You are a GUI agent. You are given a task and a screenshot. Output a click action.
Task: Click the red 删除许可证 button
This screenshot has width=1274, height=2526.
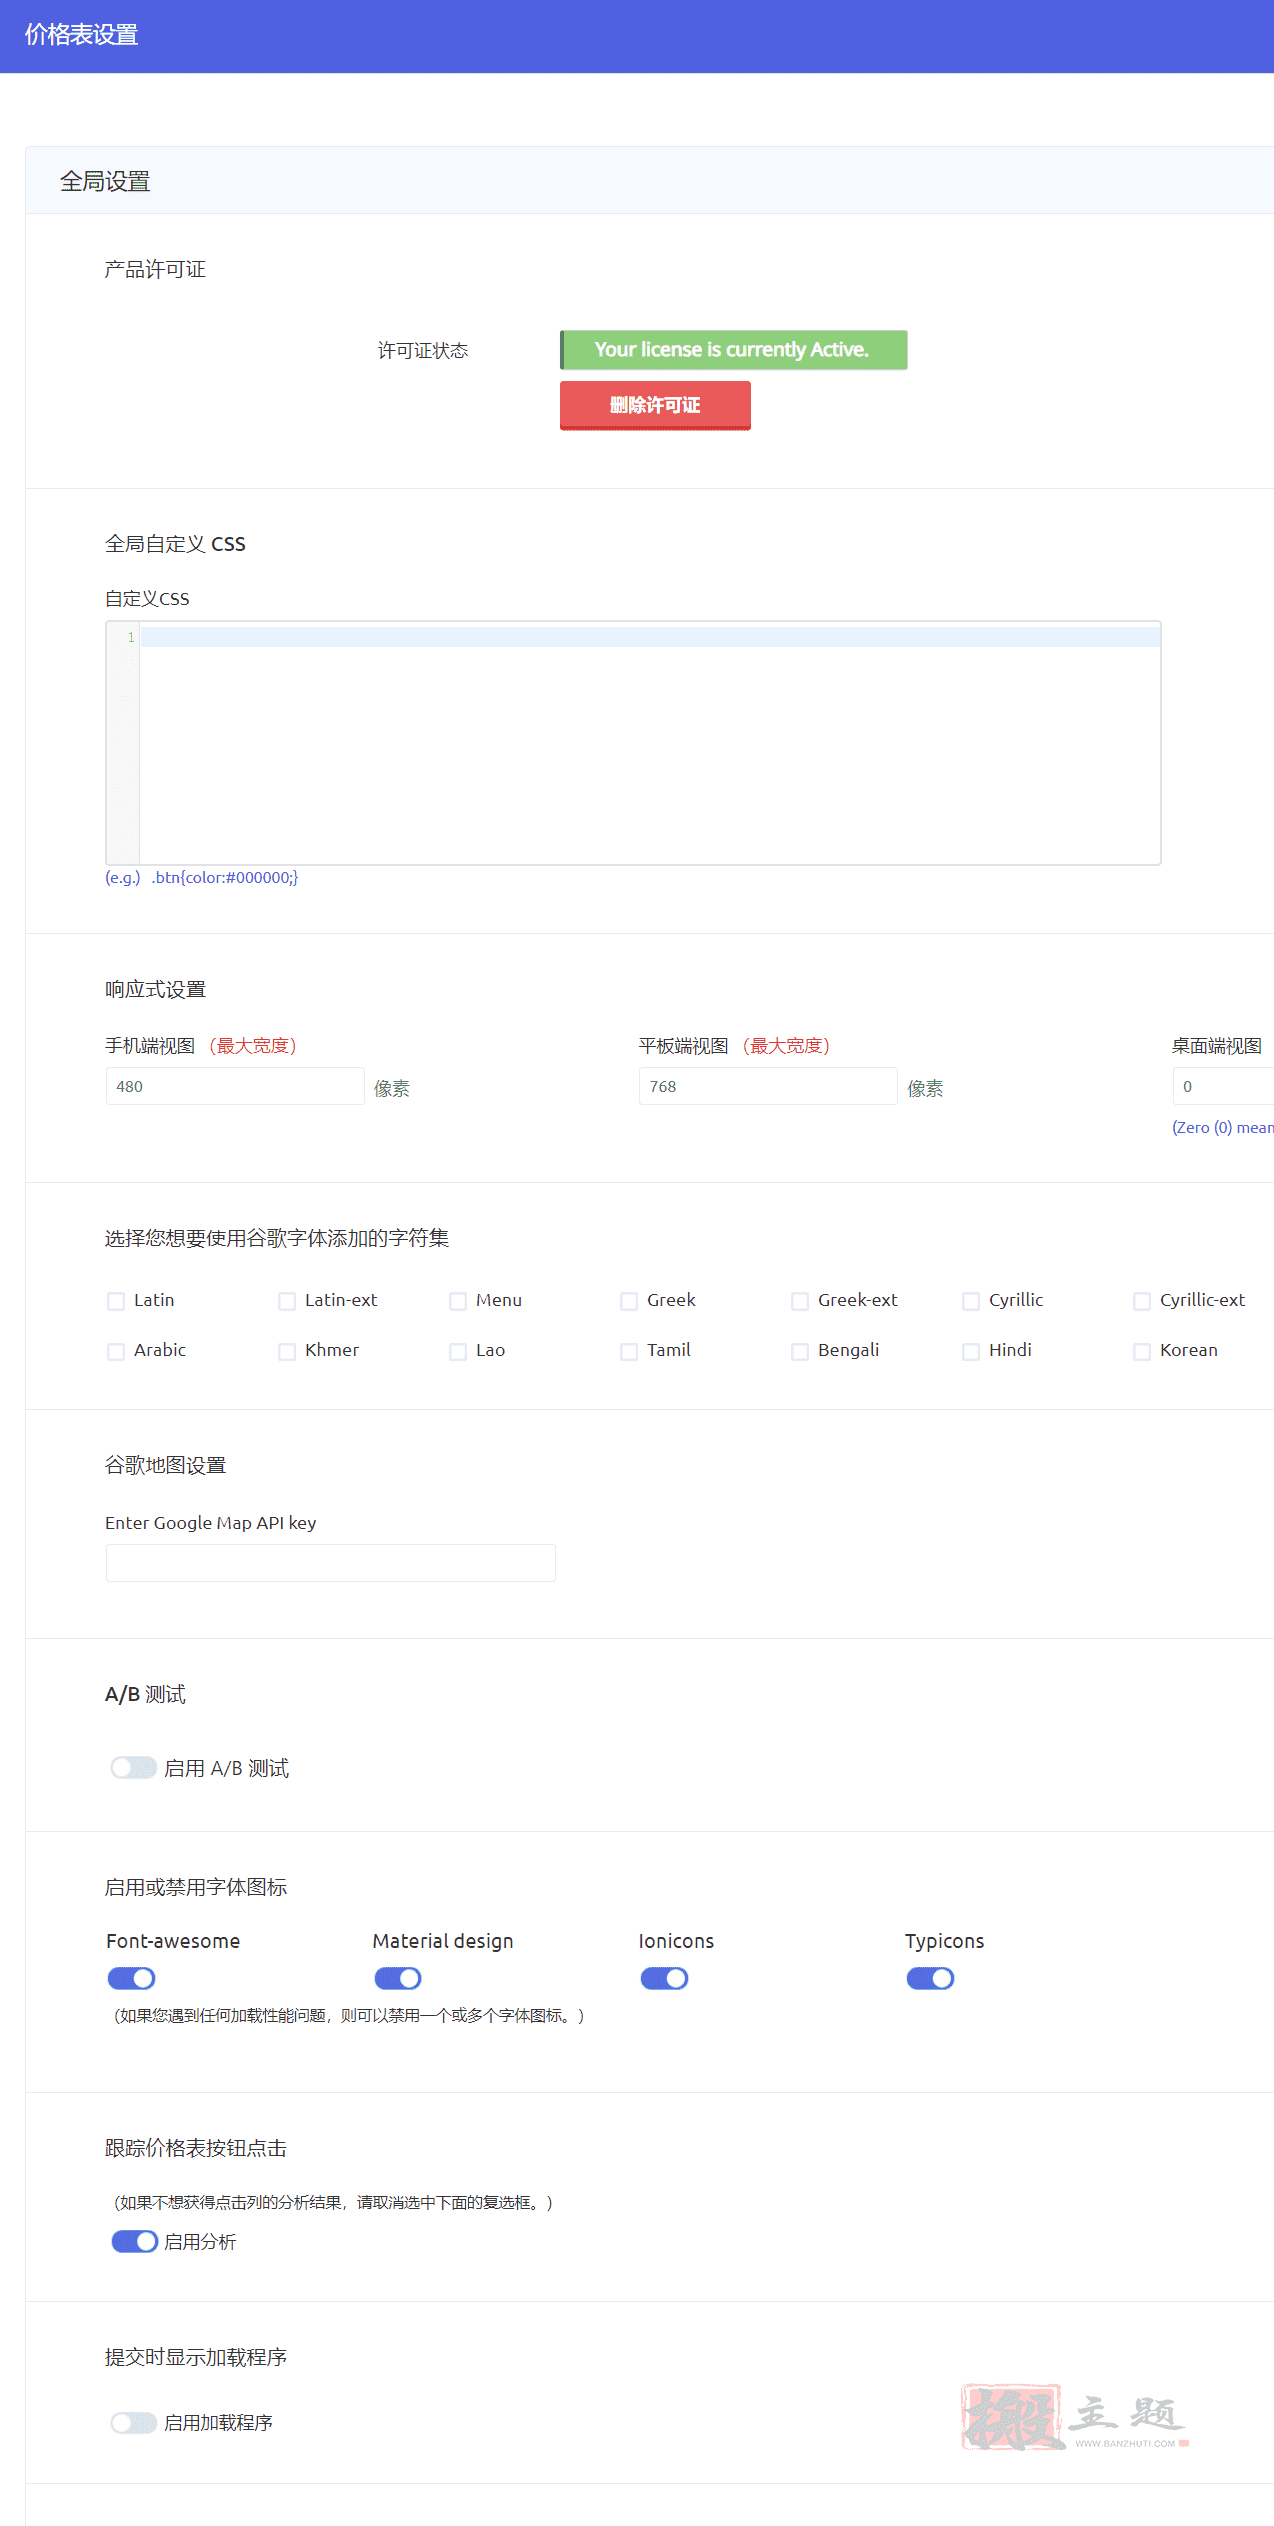click(655, 405)
